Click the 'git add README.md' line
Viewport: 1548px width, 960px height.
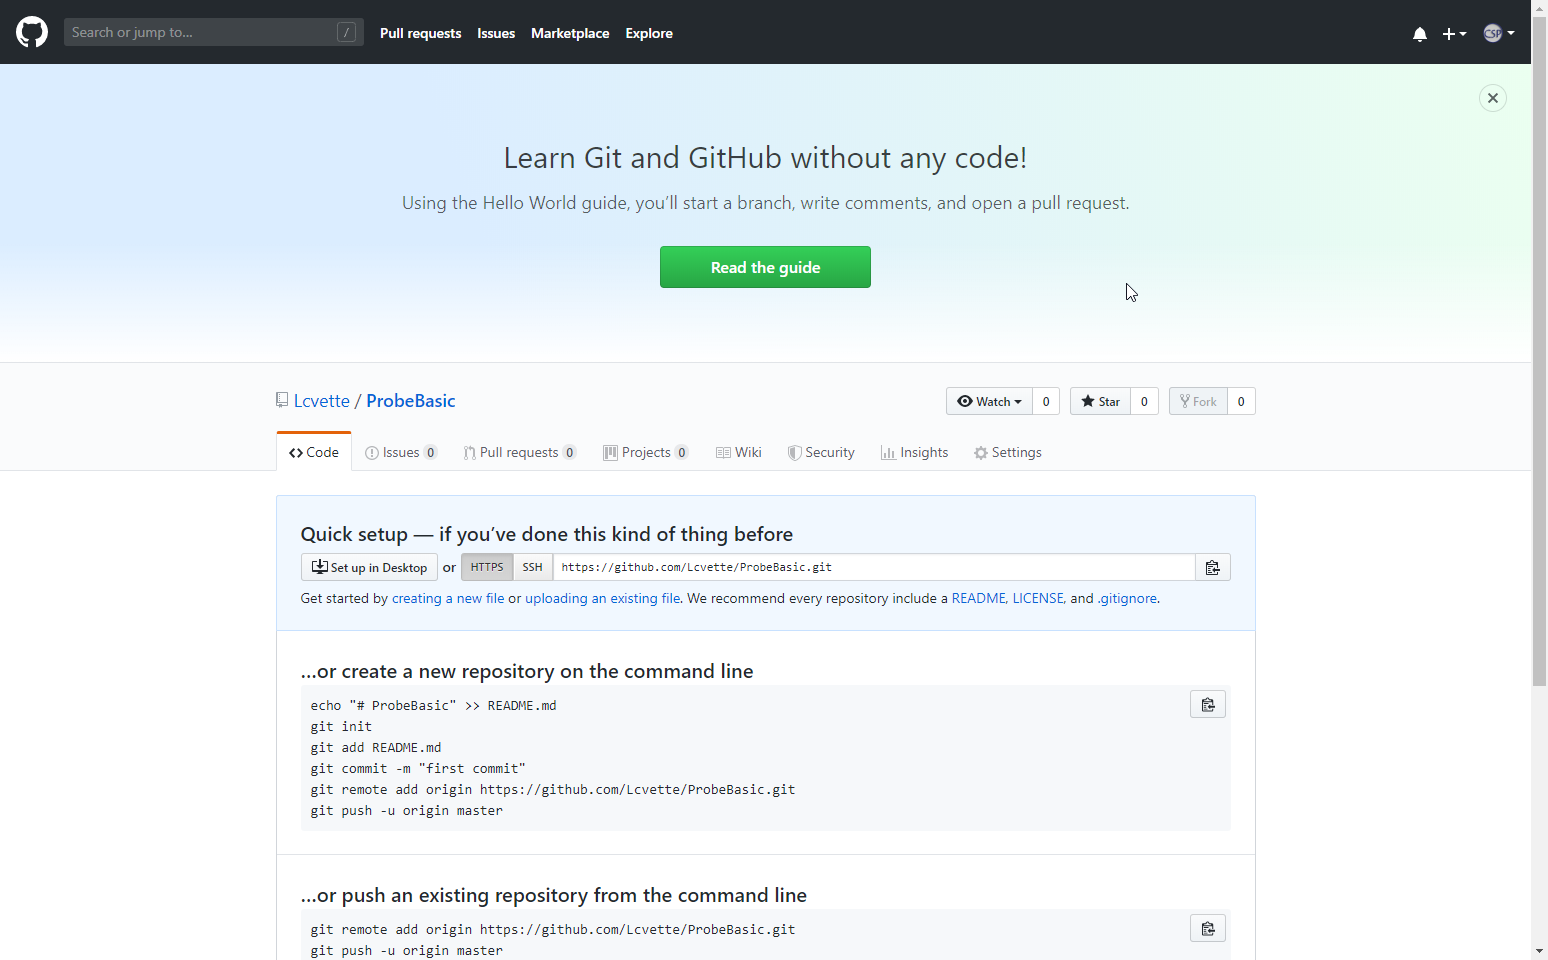pyautogui.click(x=376, y=747)
